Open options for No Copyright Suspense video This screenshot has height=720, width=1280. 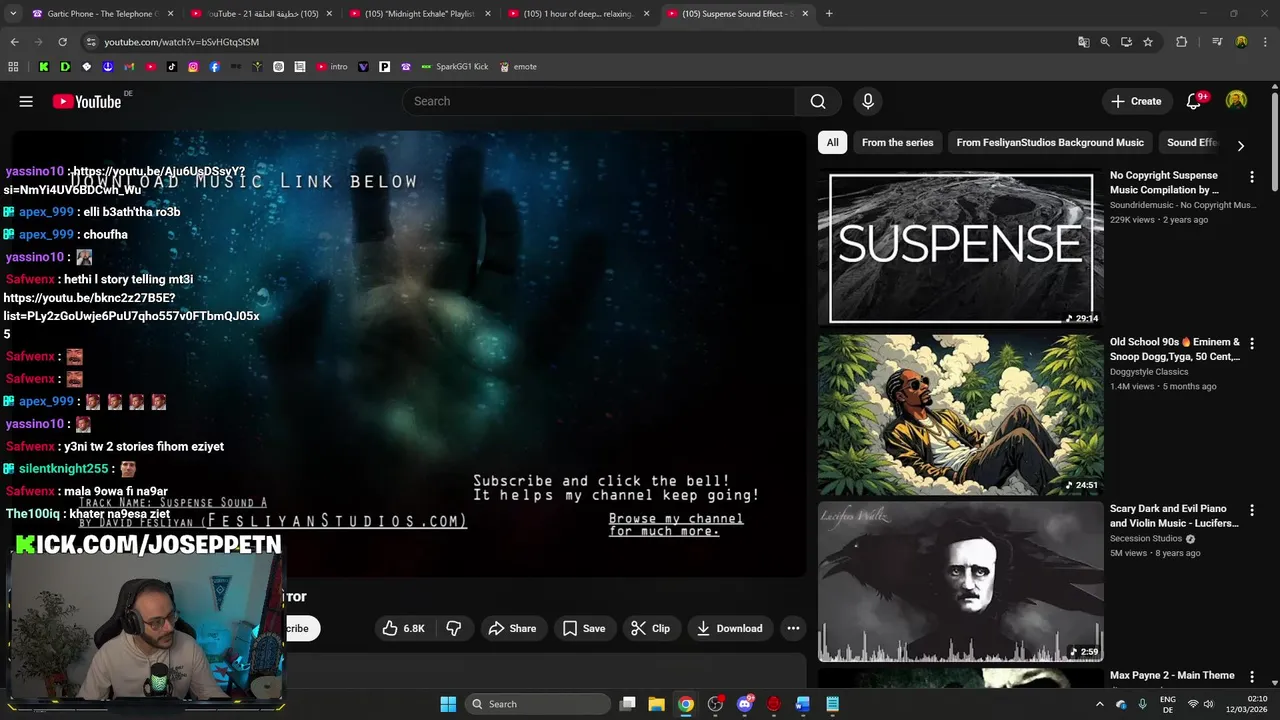click(1252, 177)
